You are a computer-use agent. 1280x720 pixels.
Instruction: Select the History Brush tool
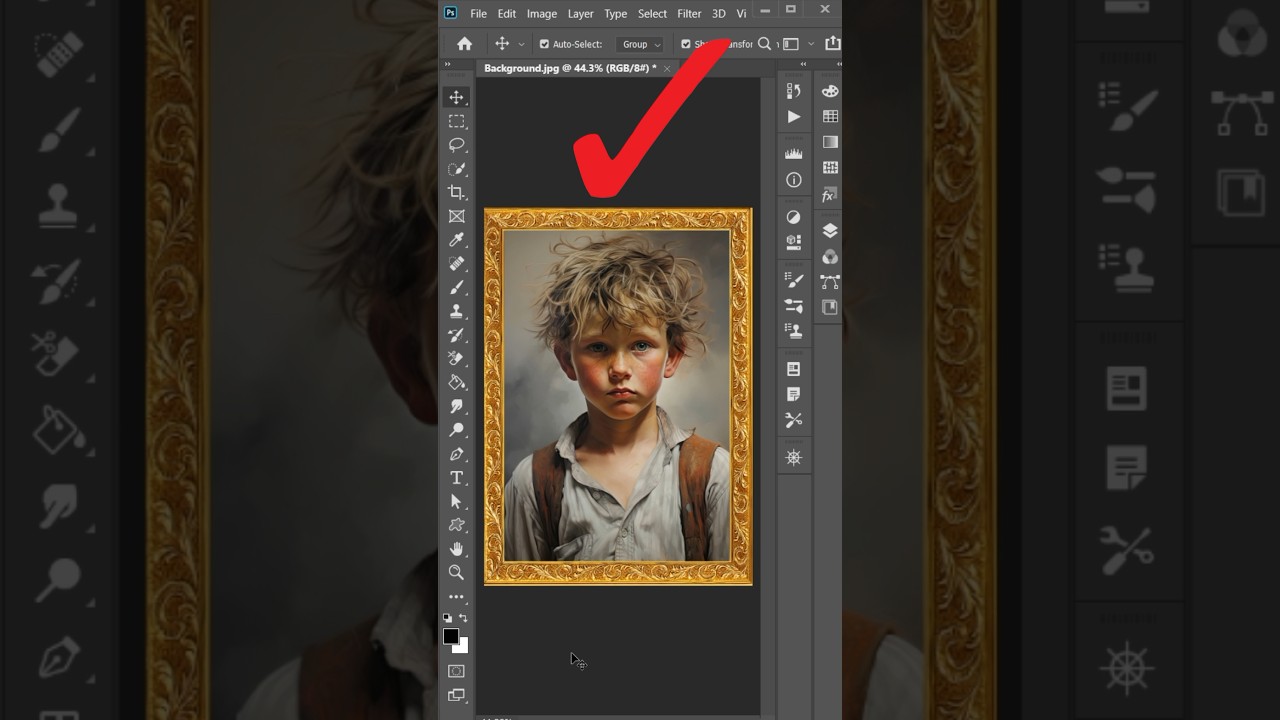pyautogui.click(x=456, y=335)
